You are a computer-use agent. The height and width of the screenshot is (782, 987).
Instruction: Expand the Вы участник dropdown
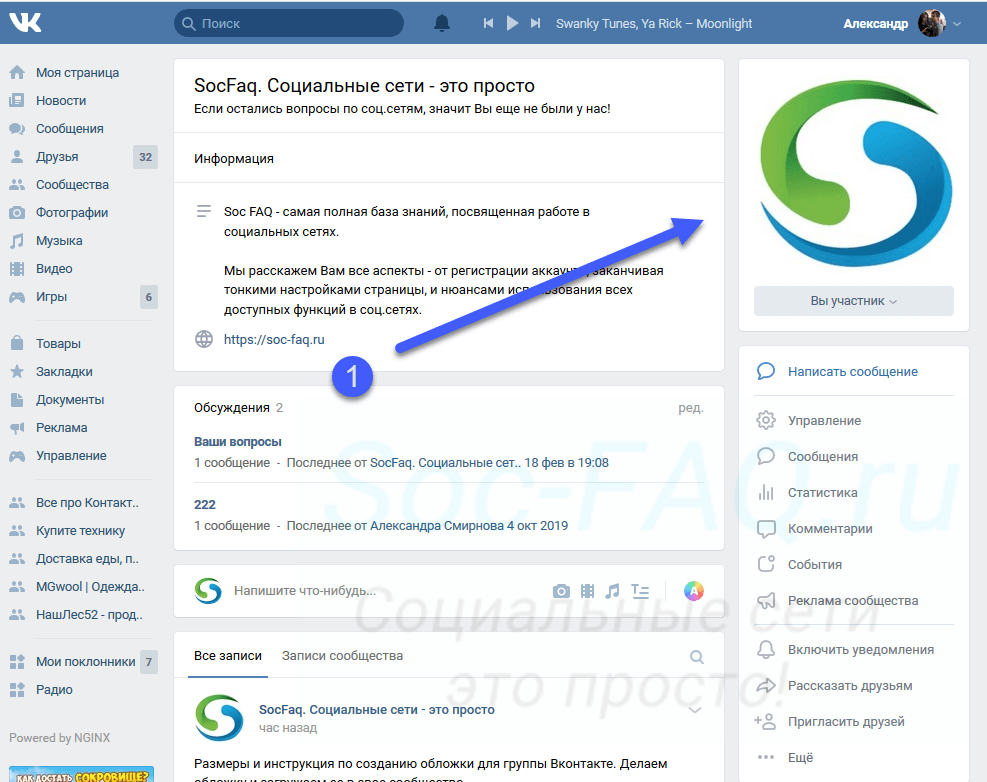pyautogui.click(x=854, y=301)
